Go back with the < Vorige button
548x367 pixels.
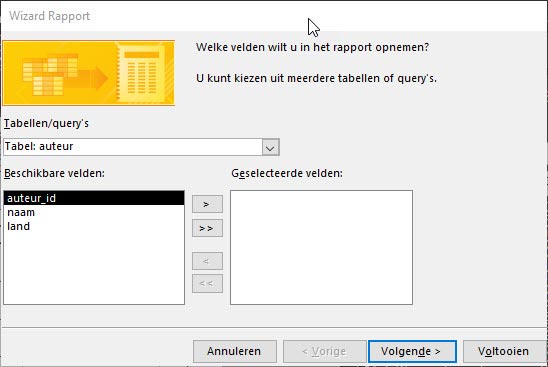pyautogui.click(x=325, y=351)
